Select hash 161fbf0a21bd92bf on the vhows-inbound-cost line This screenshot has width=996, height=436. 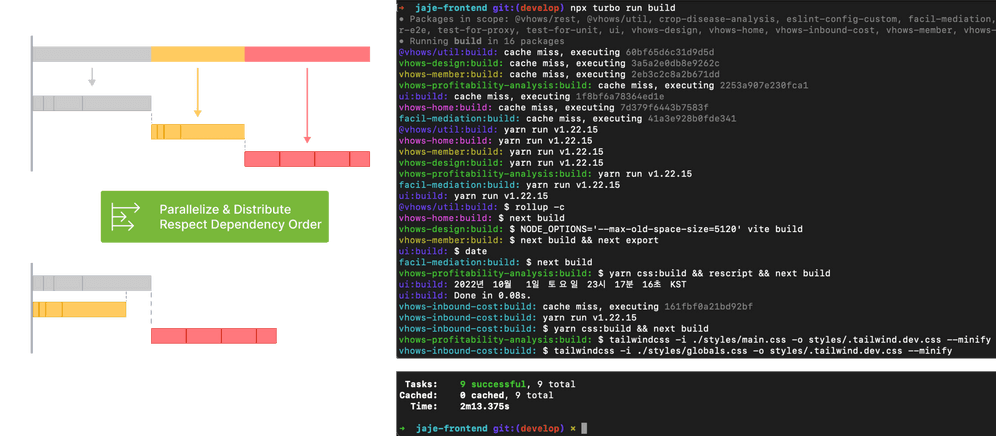[x=708, y=306]
